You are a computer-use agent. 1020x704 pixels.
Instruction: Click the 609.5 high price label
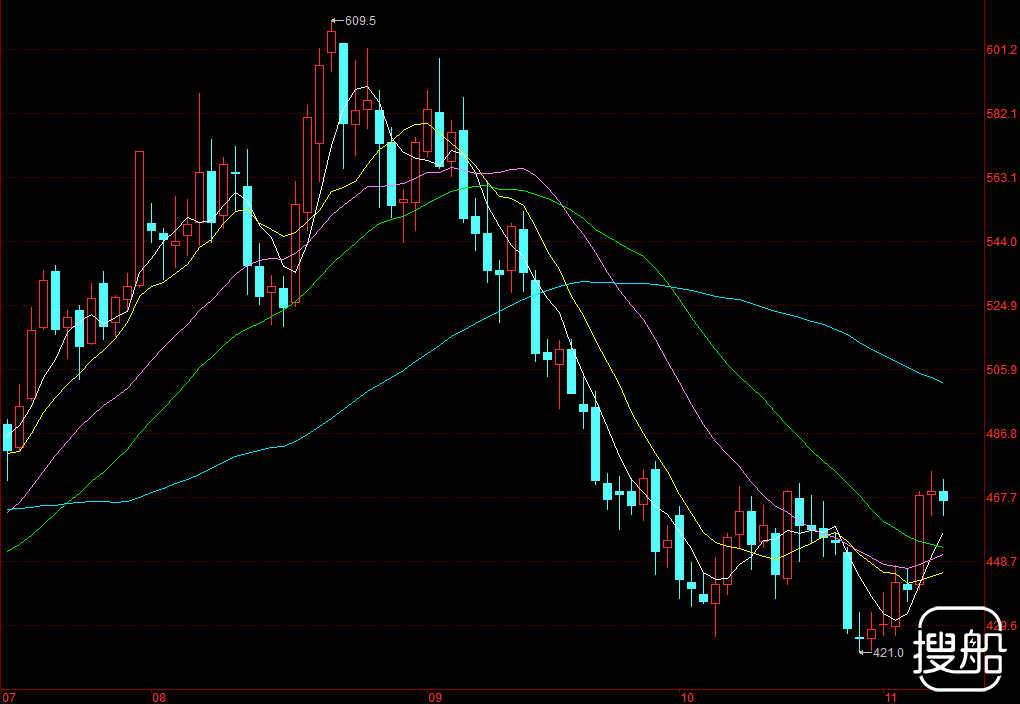[x=360, y=21]
